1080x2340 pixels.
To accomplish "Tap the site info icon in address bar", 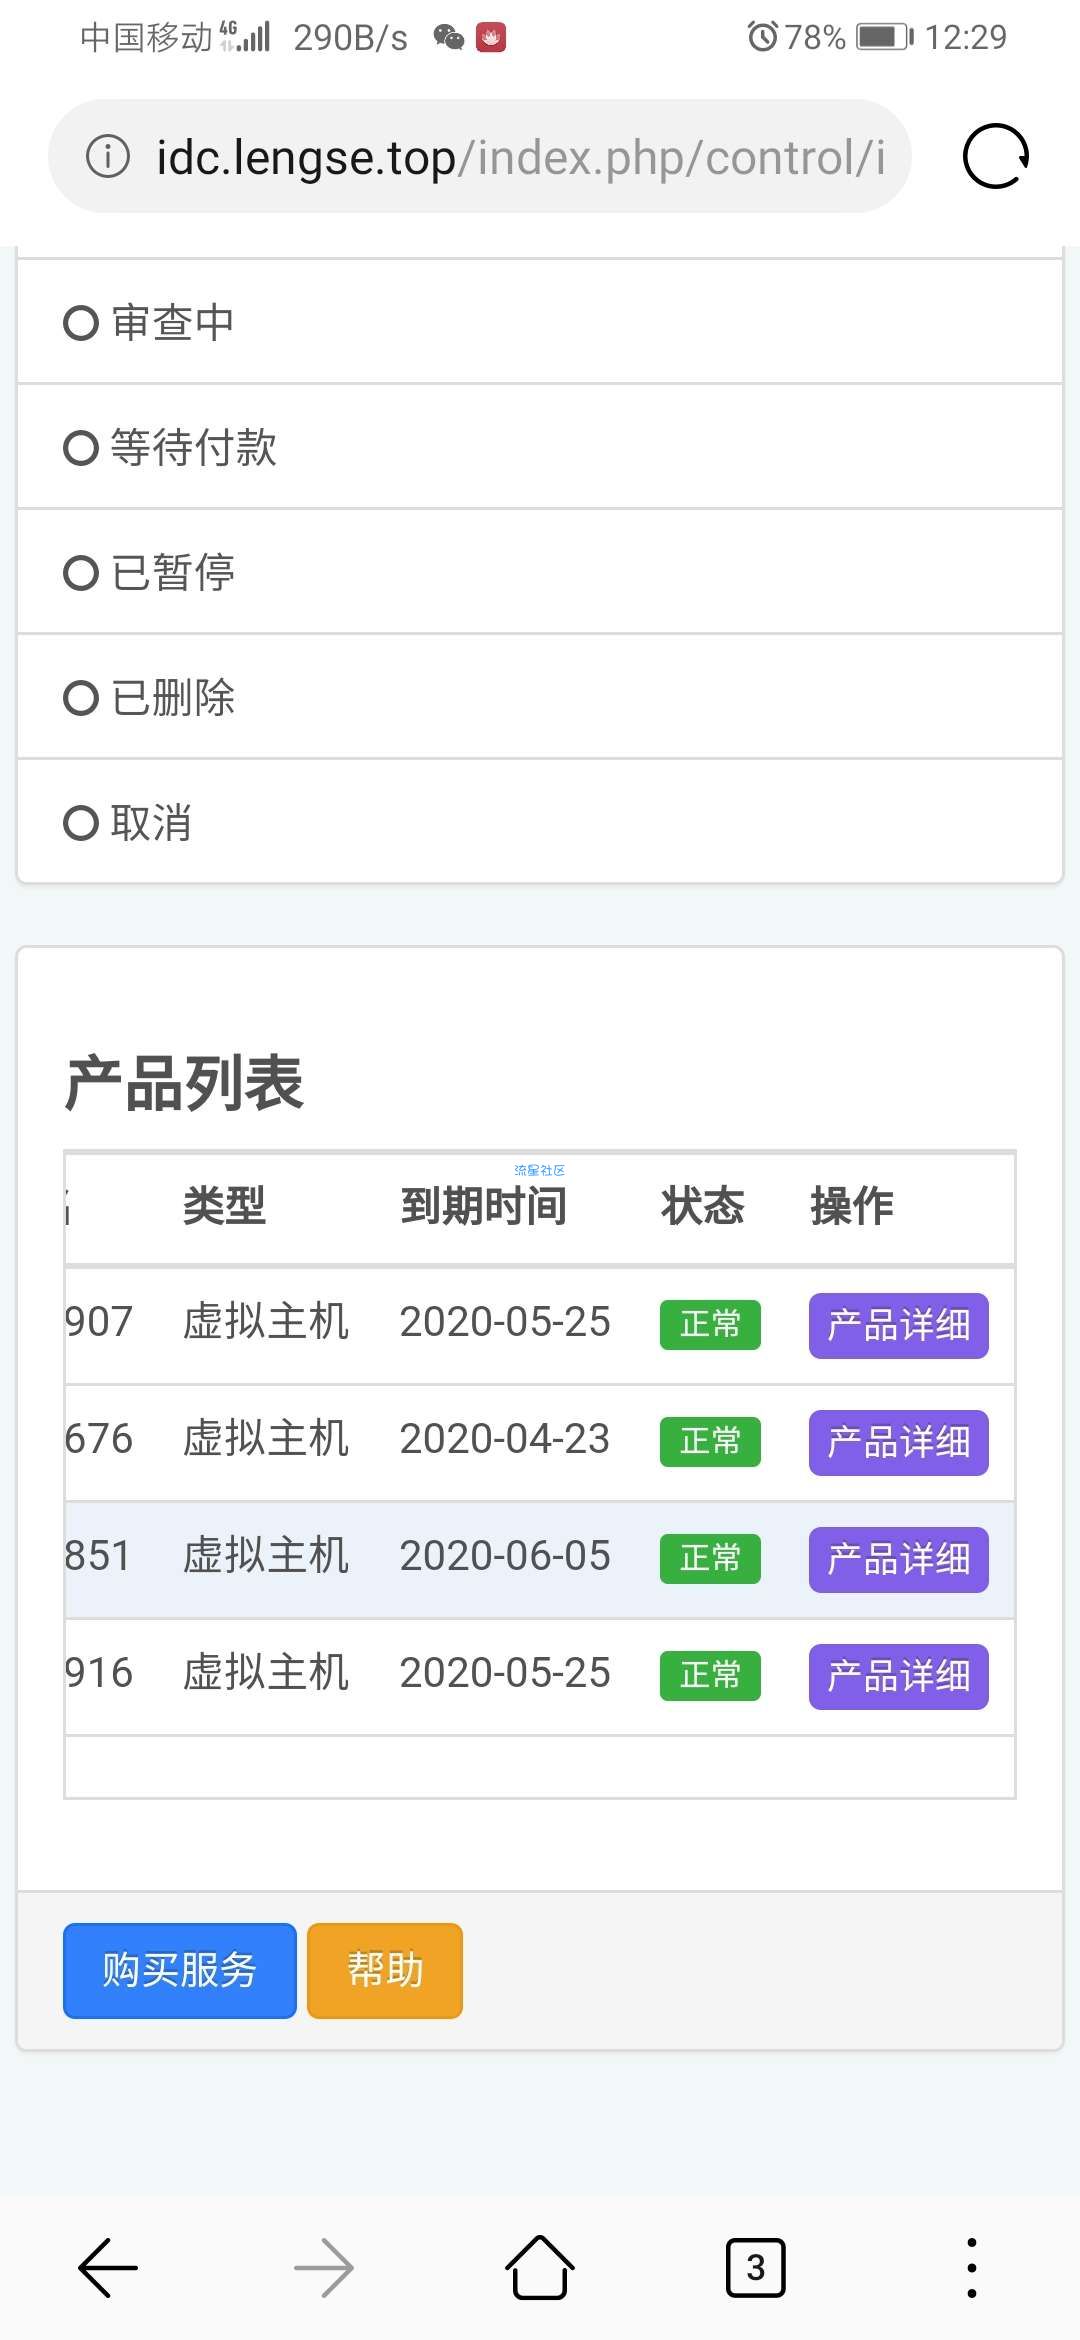I will pyautogui.click(x=108, y=156).
